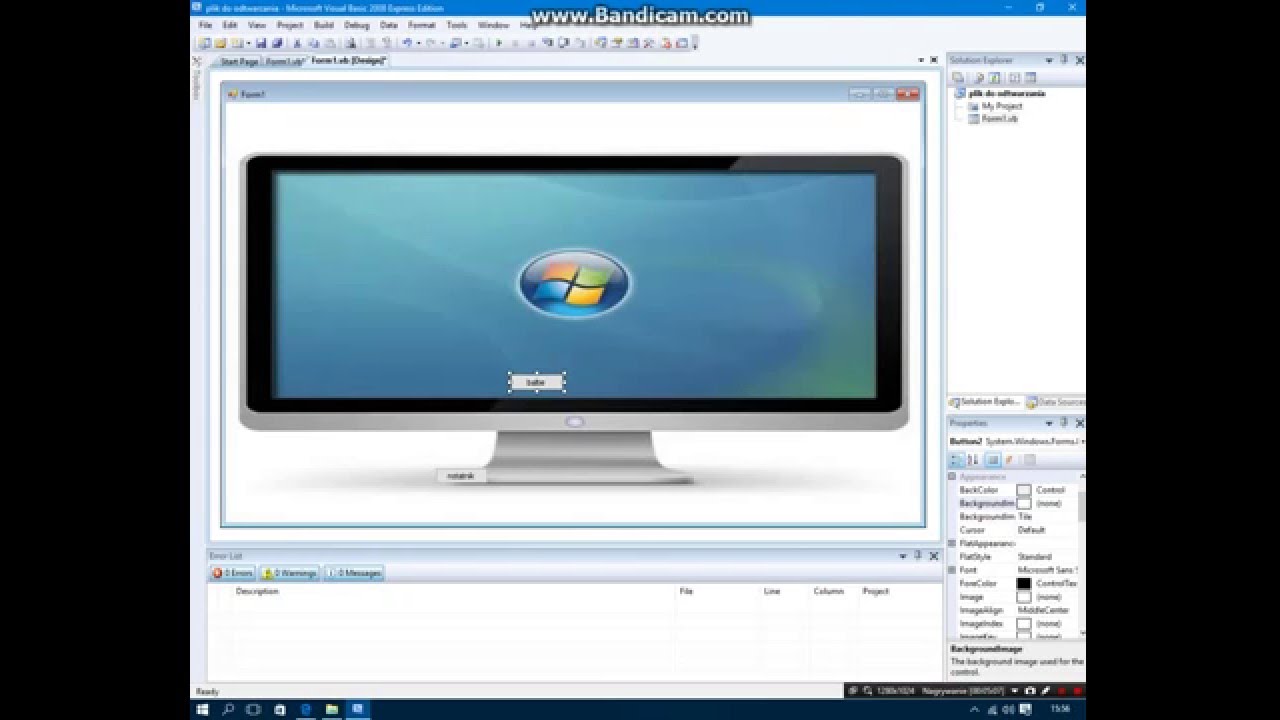Click the Save All toolbar icon

(x=277, y=43)
